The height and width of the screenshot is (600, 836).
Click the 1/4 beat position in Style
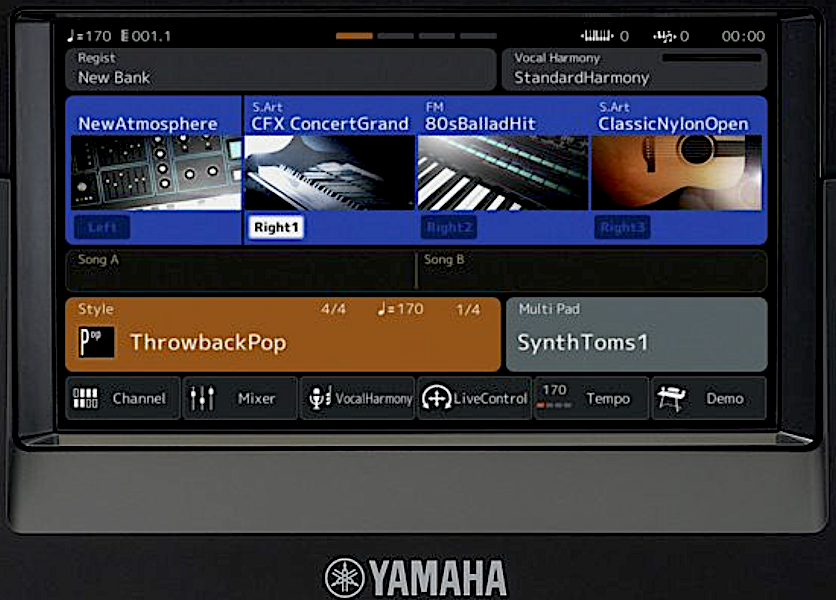468,309
